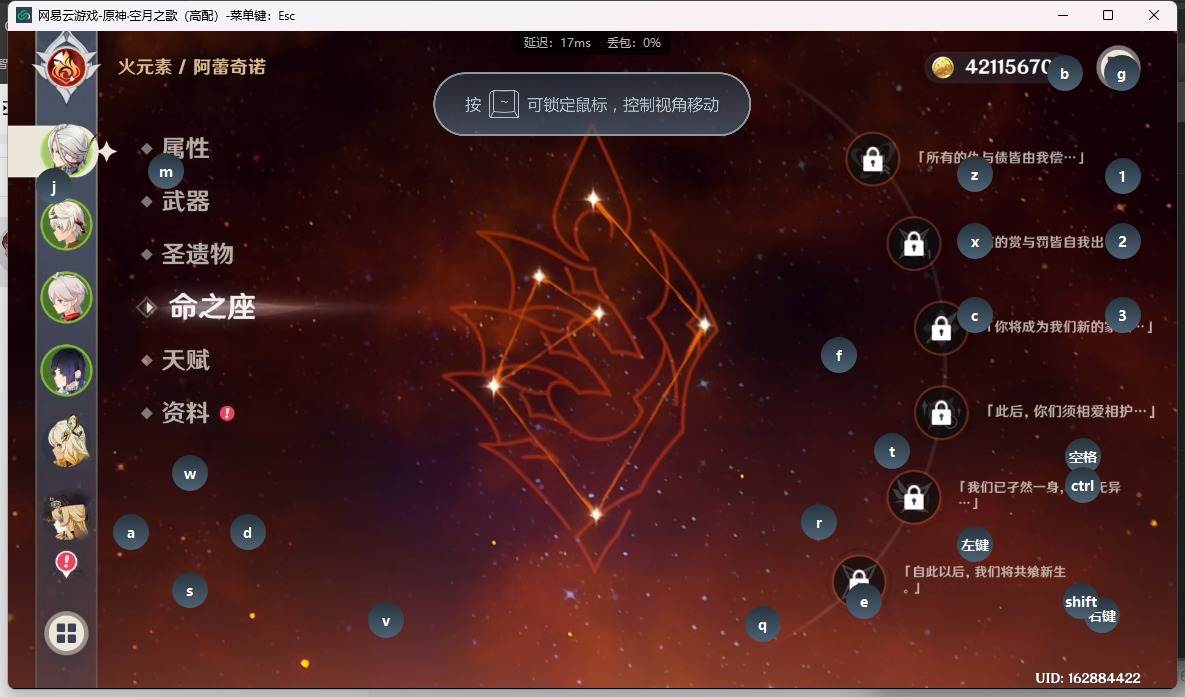
Task: Click the overlay key bubble labeled x
Action: 975,243
